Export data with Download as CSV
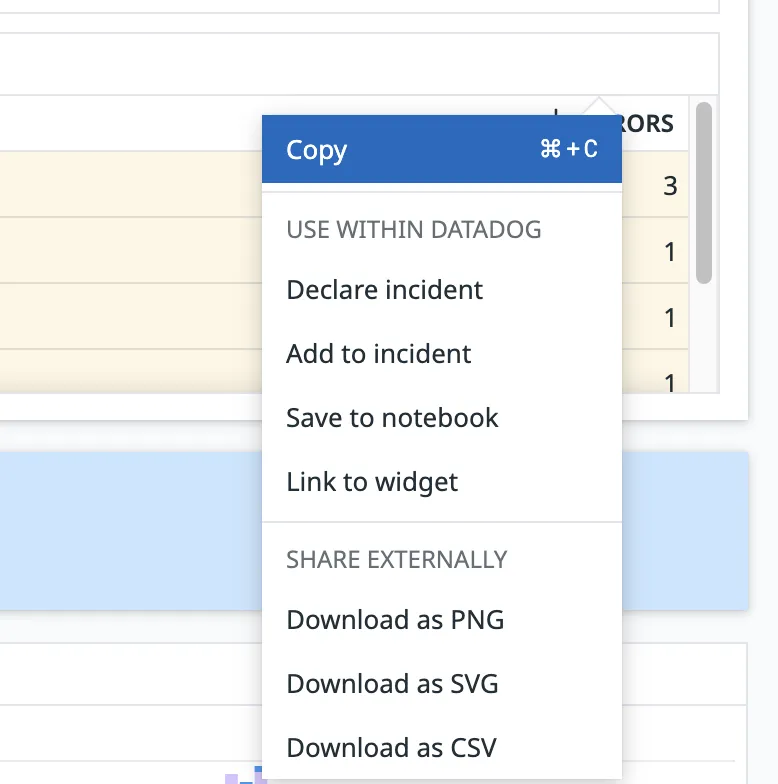 click(391, 747)
